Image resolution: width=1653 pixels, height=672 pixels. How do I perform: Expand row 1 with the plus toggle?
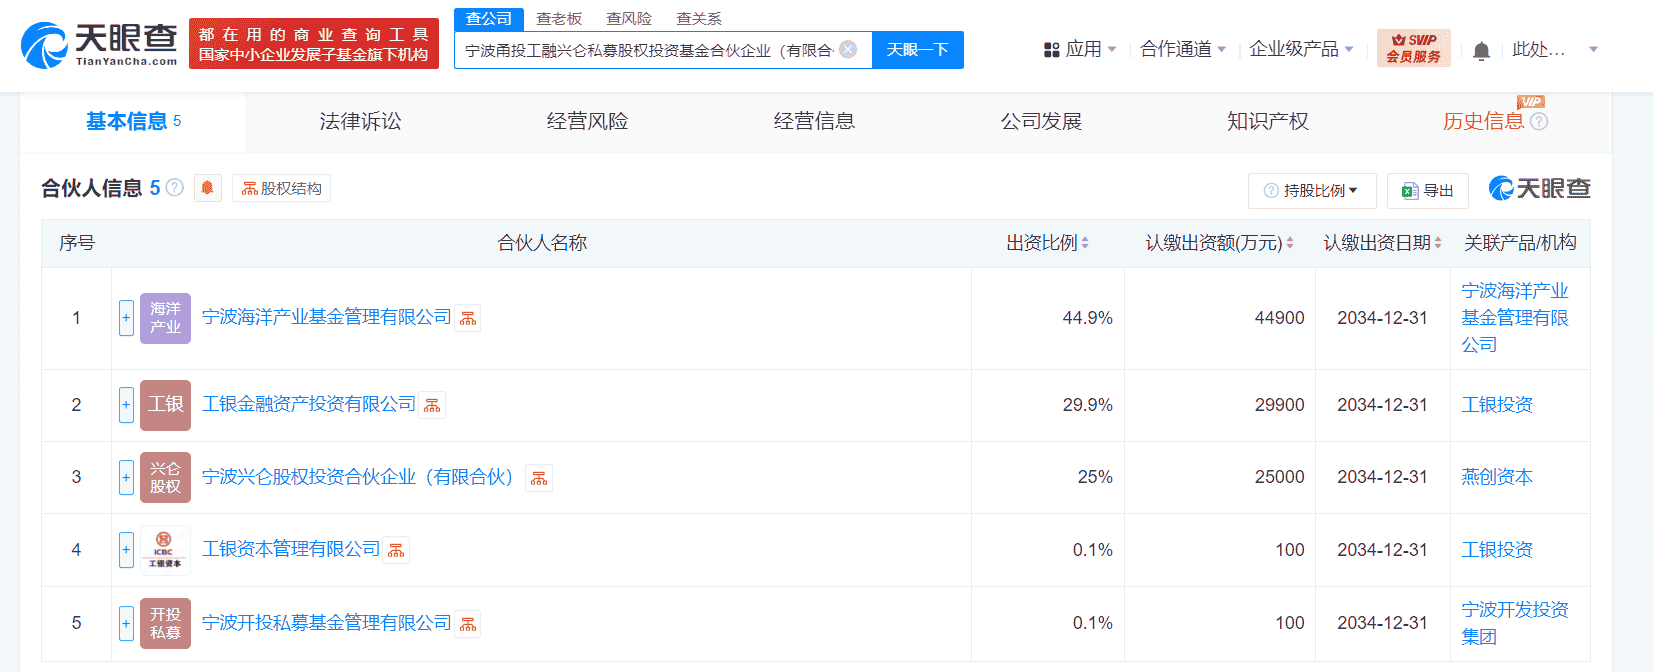(126, 318)
